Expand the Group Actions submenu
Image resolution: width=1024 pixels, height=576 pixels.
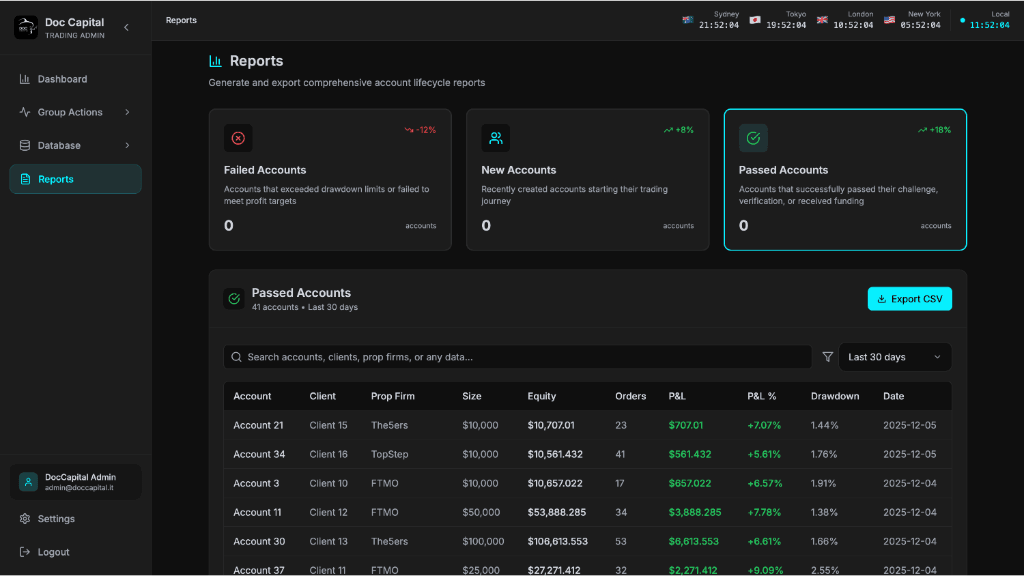[128, 112]
